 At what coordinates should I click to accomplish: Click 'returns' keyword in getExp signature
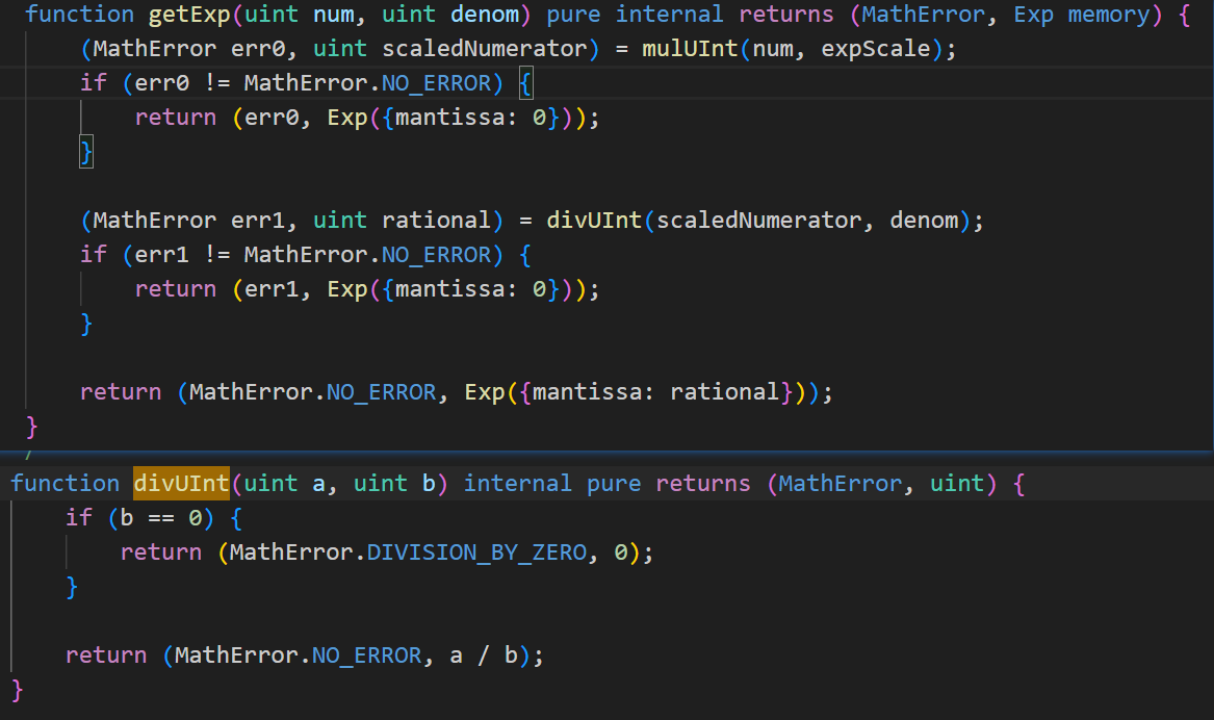click(786, 15)
